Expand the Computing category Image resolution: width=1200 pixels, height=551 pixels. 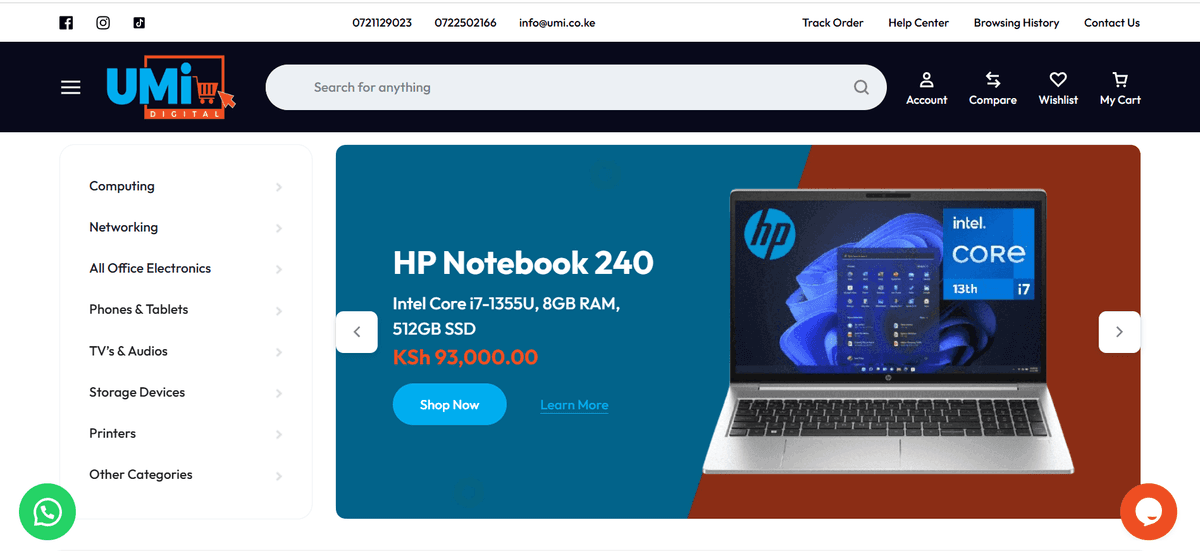tap(186, 186)
